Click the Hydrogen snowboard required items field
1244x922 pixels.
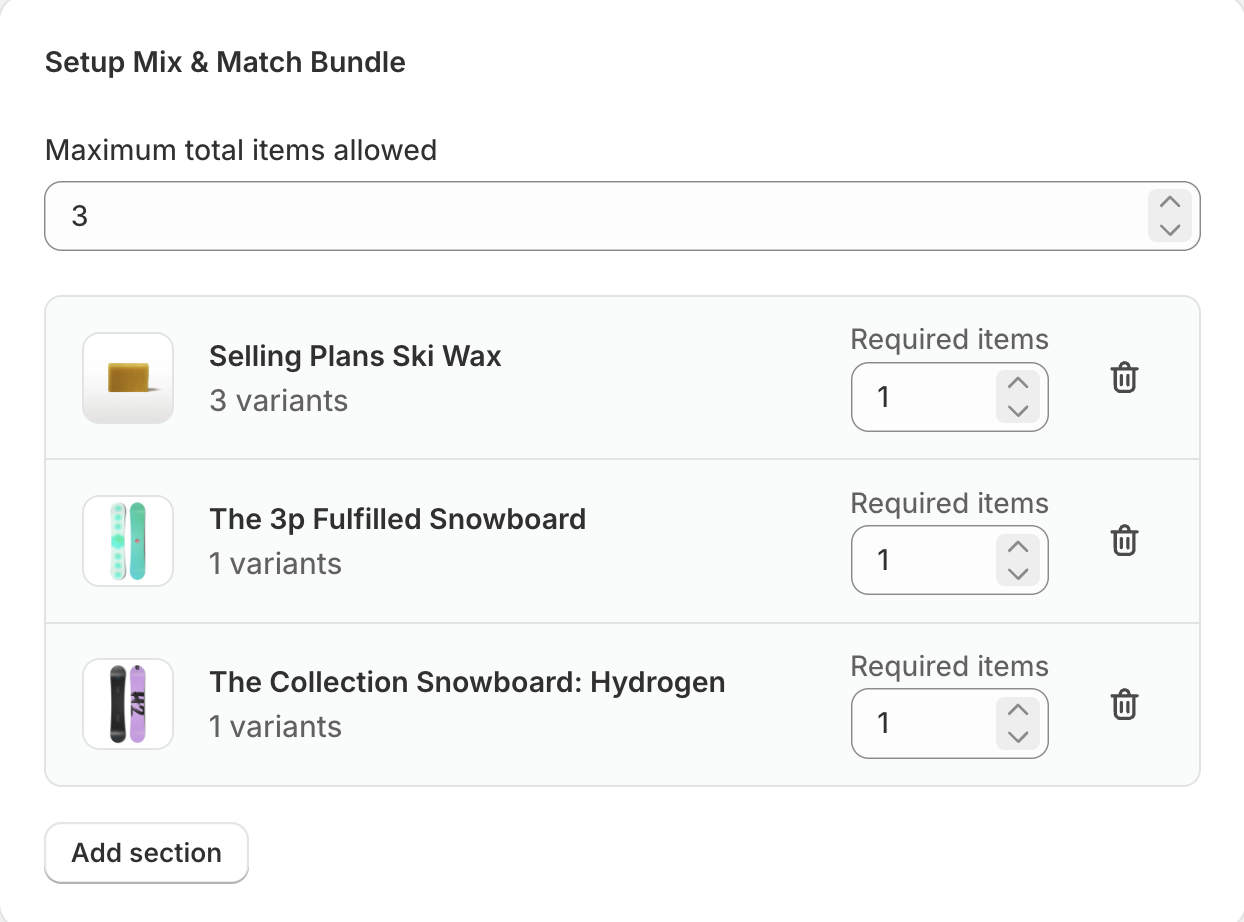coord(922,723)
